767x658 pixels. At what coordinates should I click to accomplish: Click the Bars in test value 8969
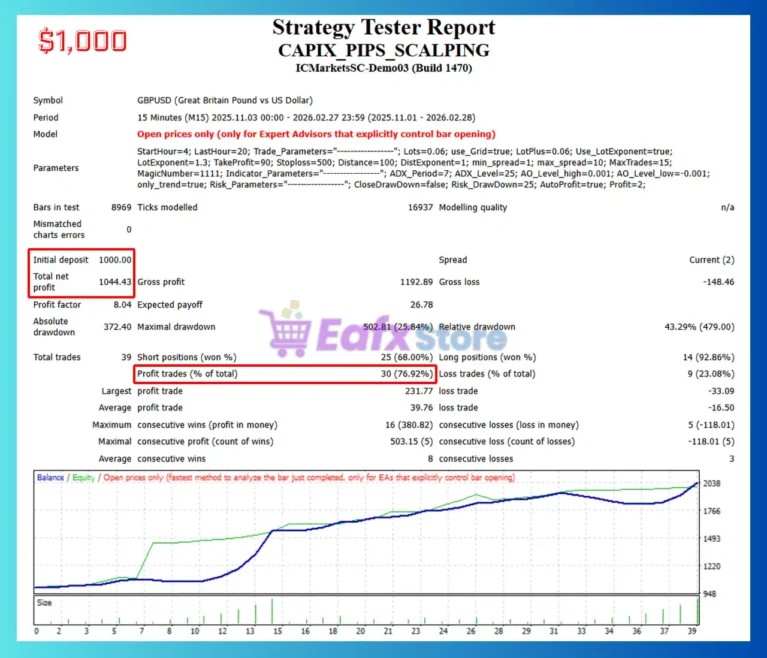(x=121, y=207)
